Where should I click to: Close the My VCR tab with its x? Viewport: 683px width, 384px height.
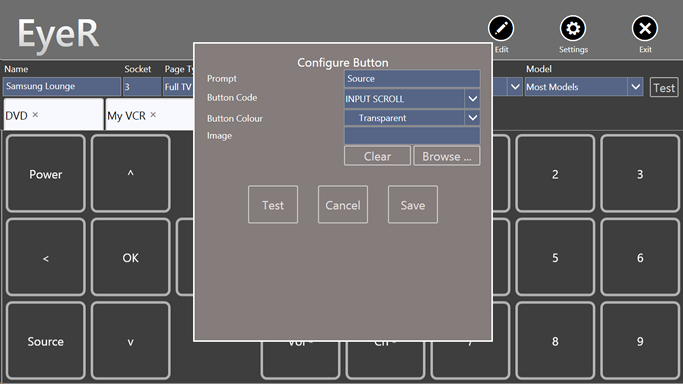coord(153,115)
